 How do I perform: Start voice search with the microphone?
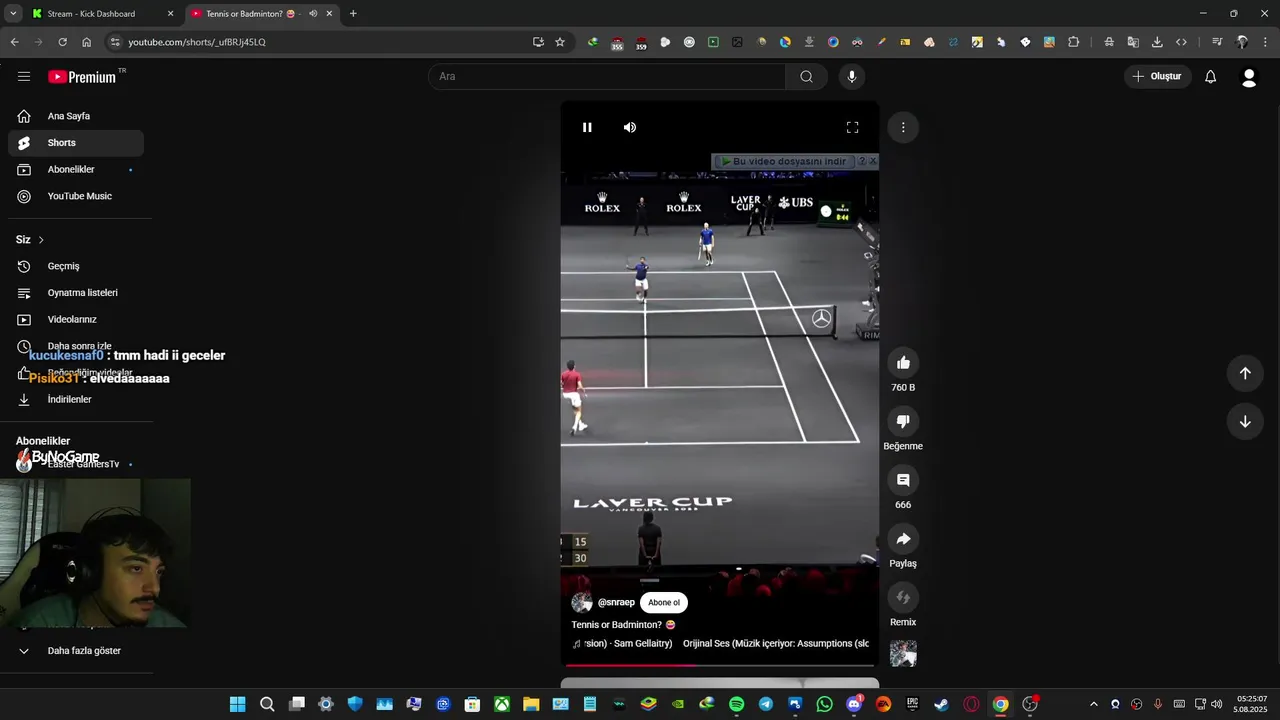[852, 76]
